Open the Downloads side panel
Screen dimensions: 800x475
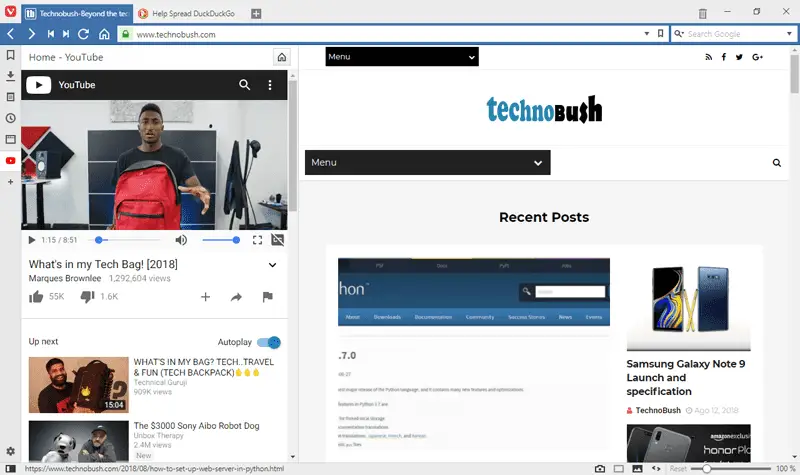click(x=10, y=76)
